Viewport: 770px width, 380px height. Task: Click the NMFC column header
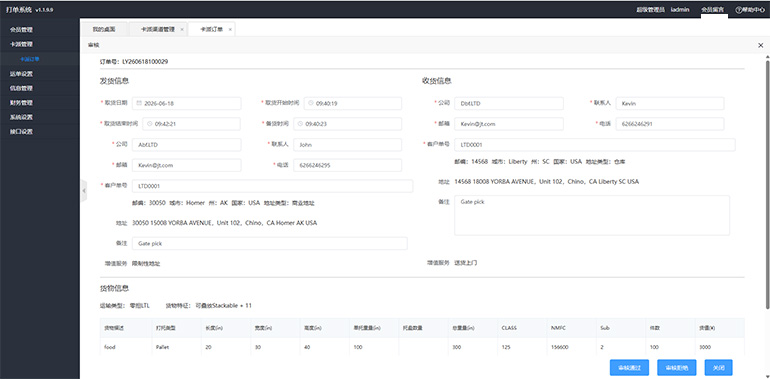click(571, 328)
